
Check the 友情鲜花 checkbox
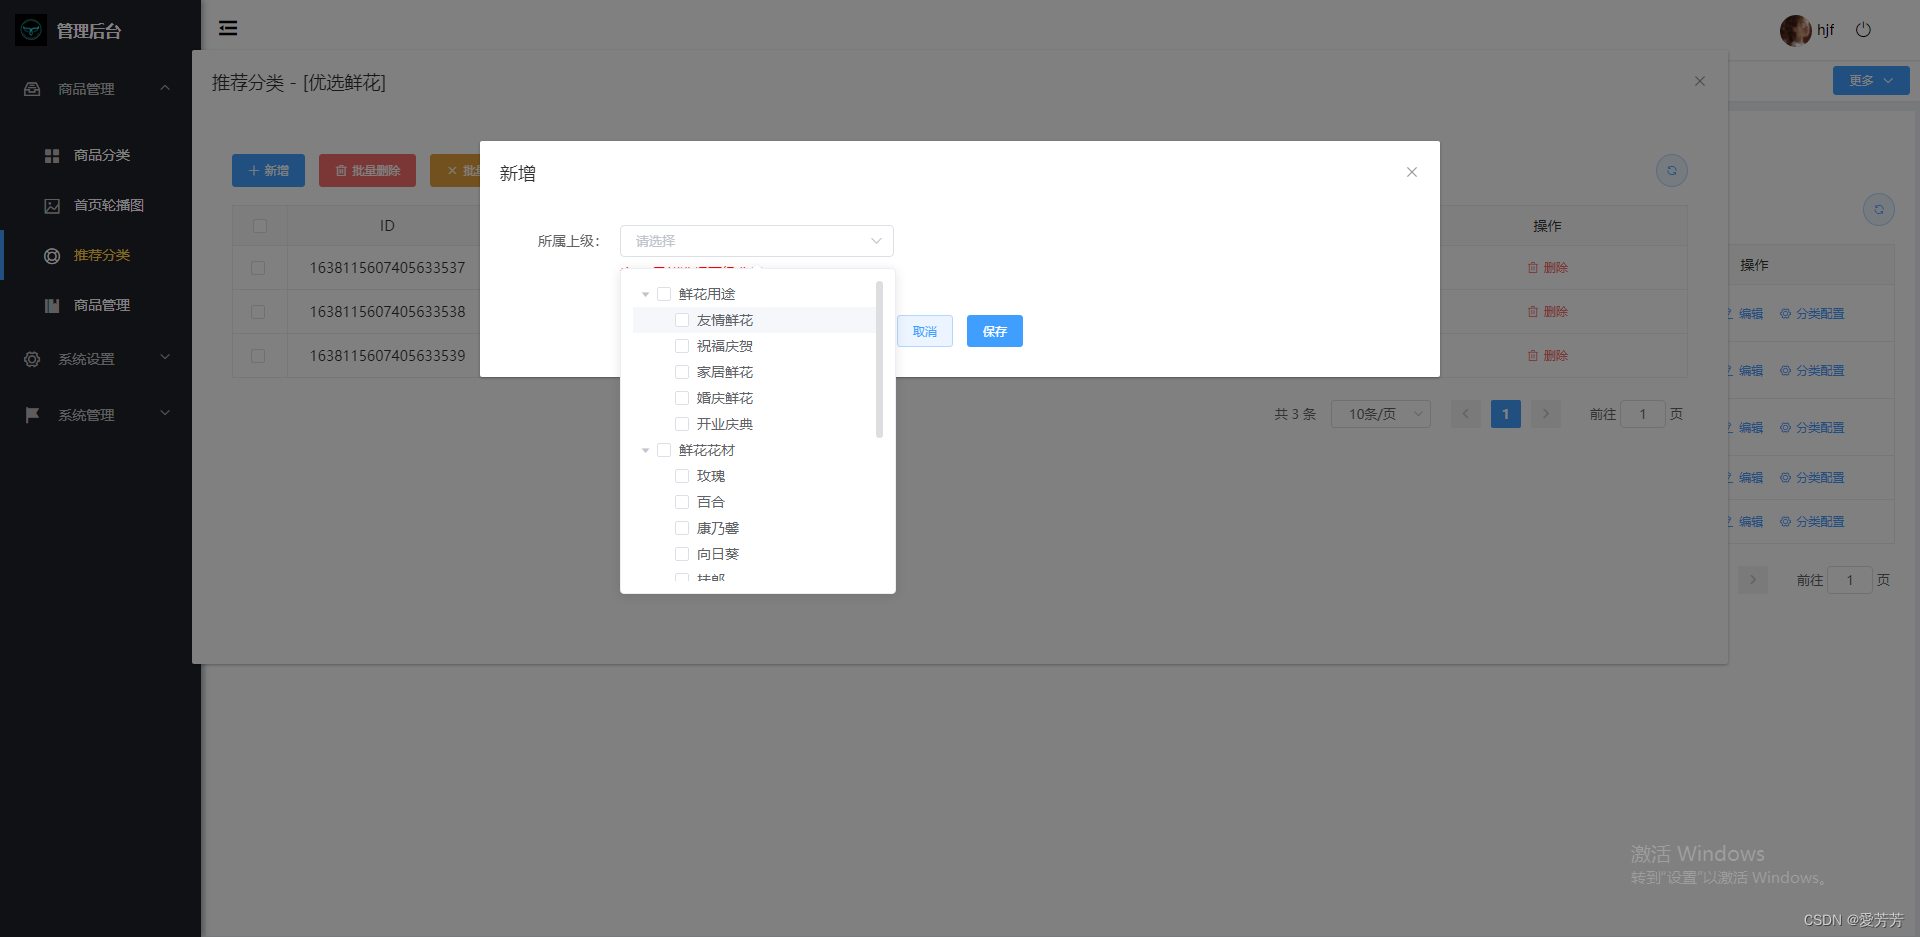click(682, 320)
